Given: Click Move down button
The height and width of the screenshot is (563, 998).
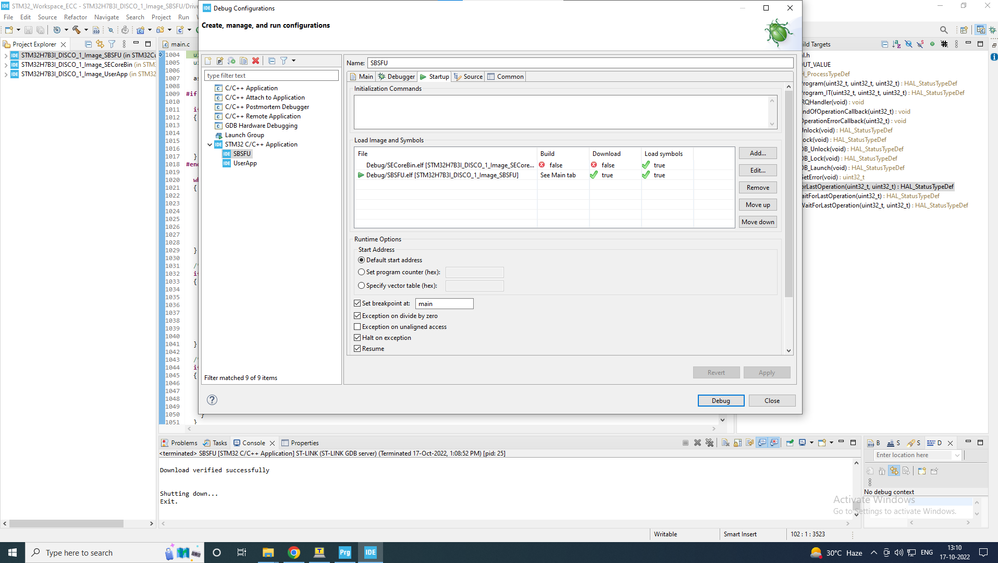Looking at the screenshot, I should click(x=757, y=222).
